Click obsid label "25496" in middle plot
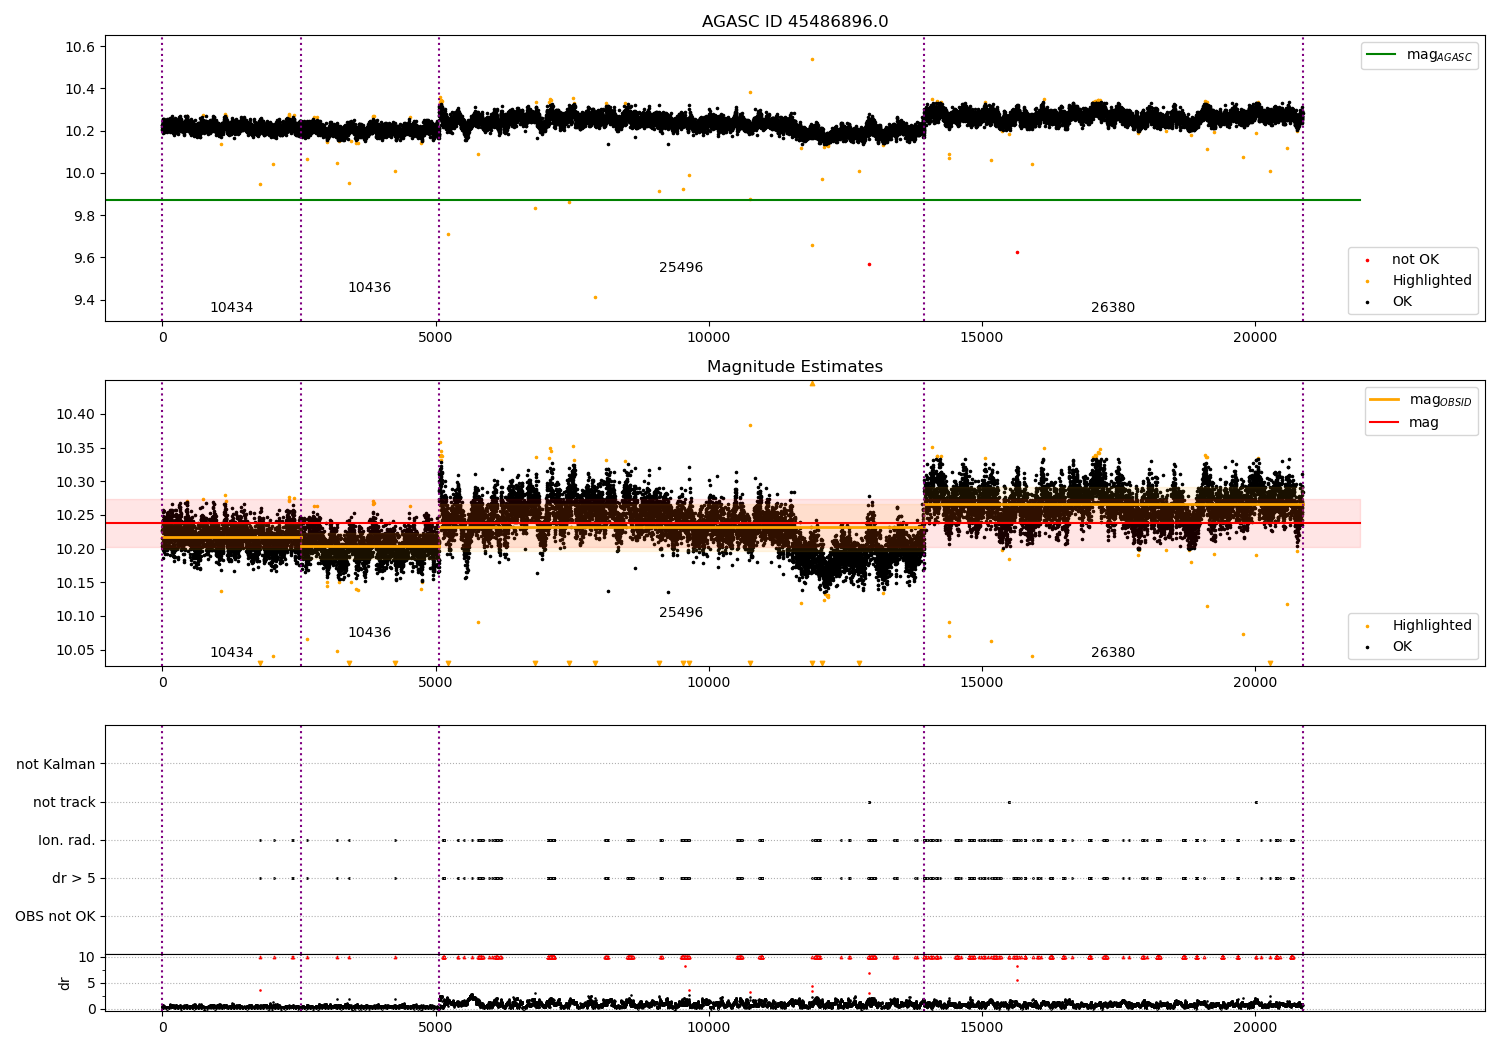 [681, 613]
